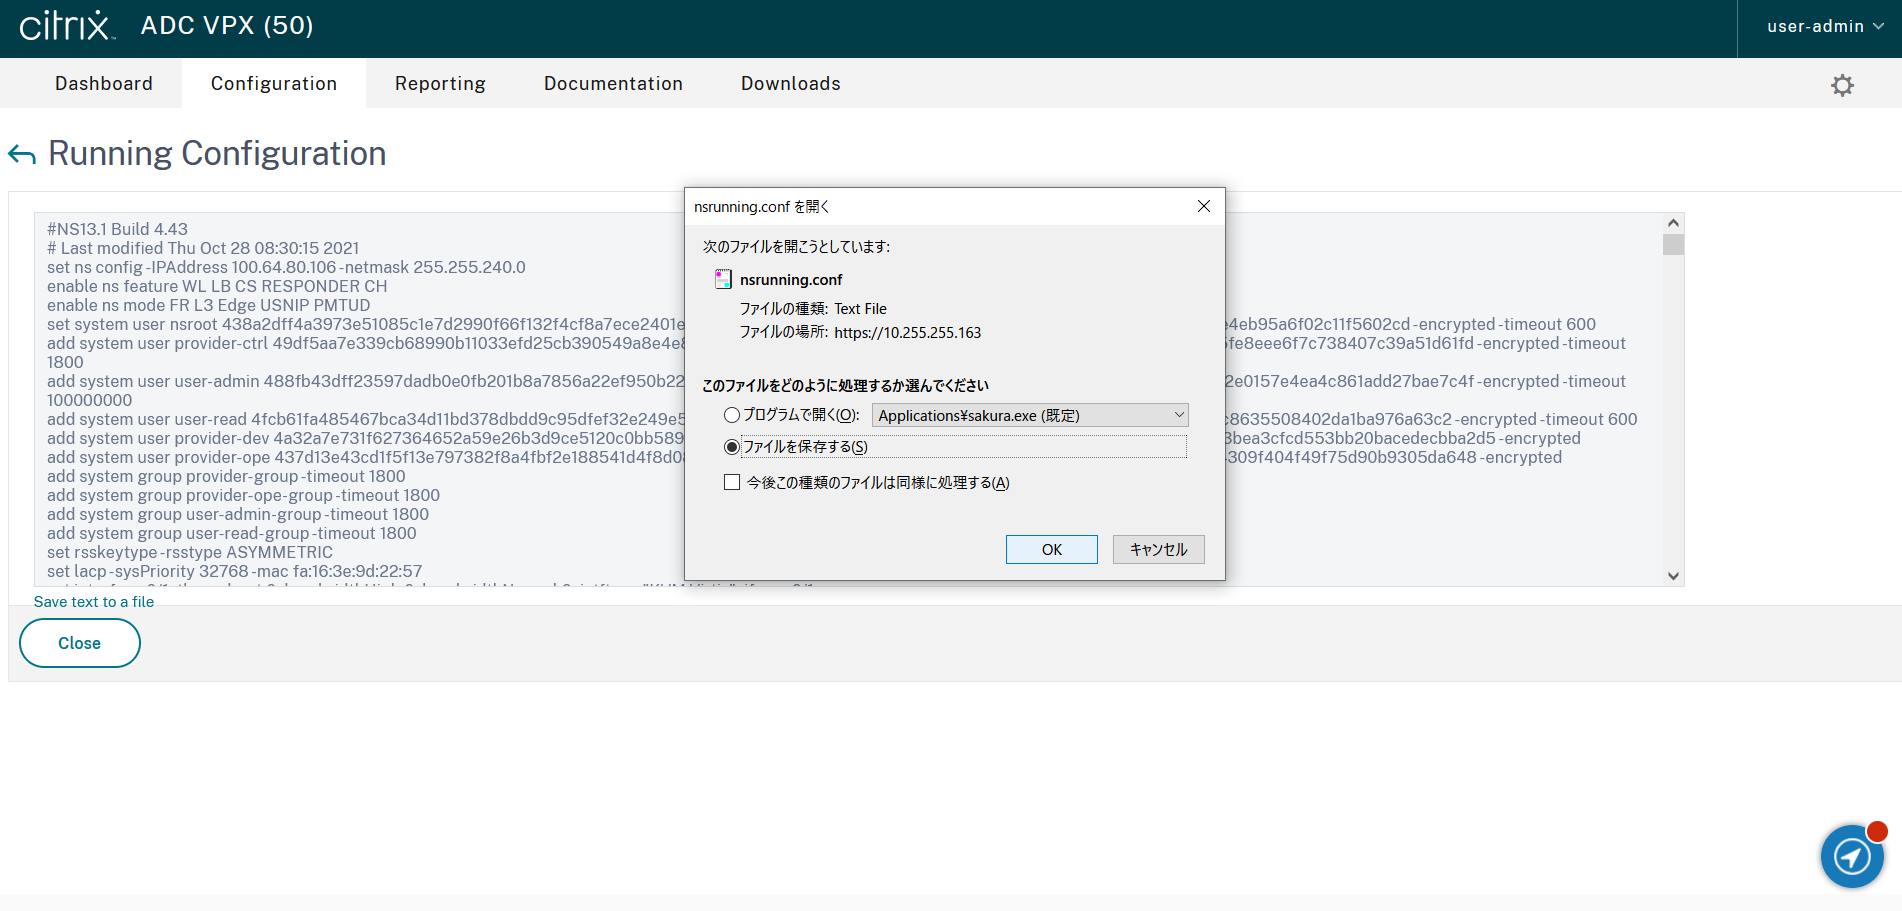Open the settings gear icon

tap(1842, 85)
